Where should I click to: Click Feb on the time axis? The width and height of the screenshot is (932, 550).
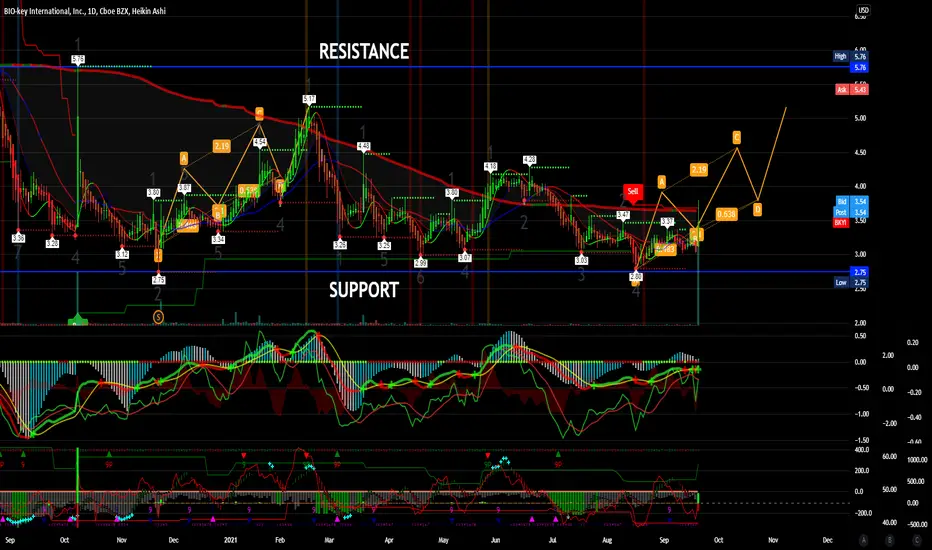[280, 540]
